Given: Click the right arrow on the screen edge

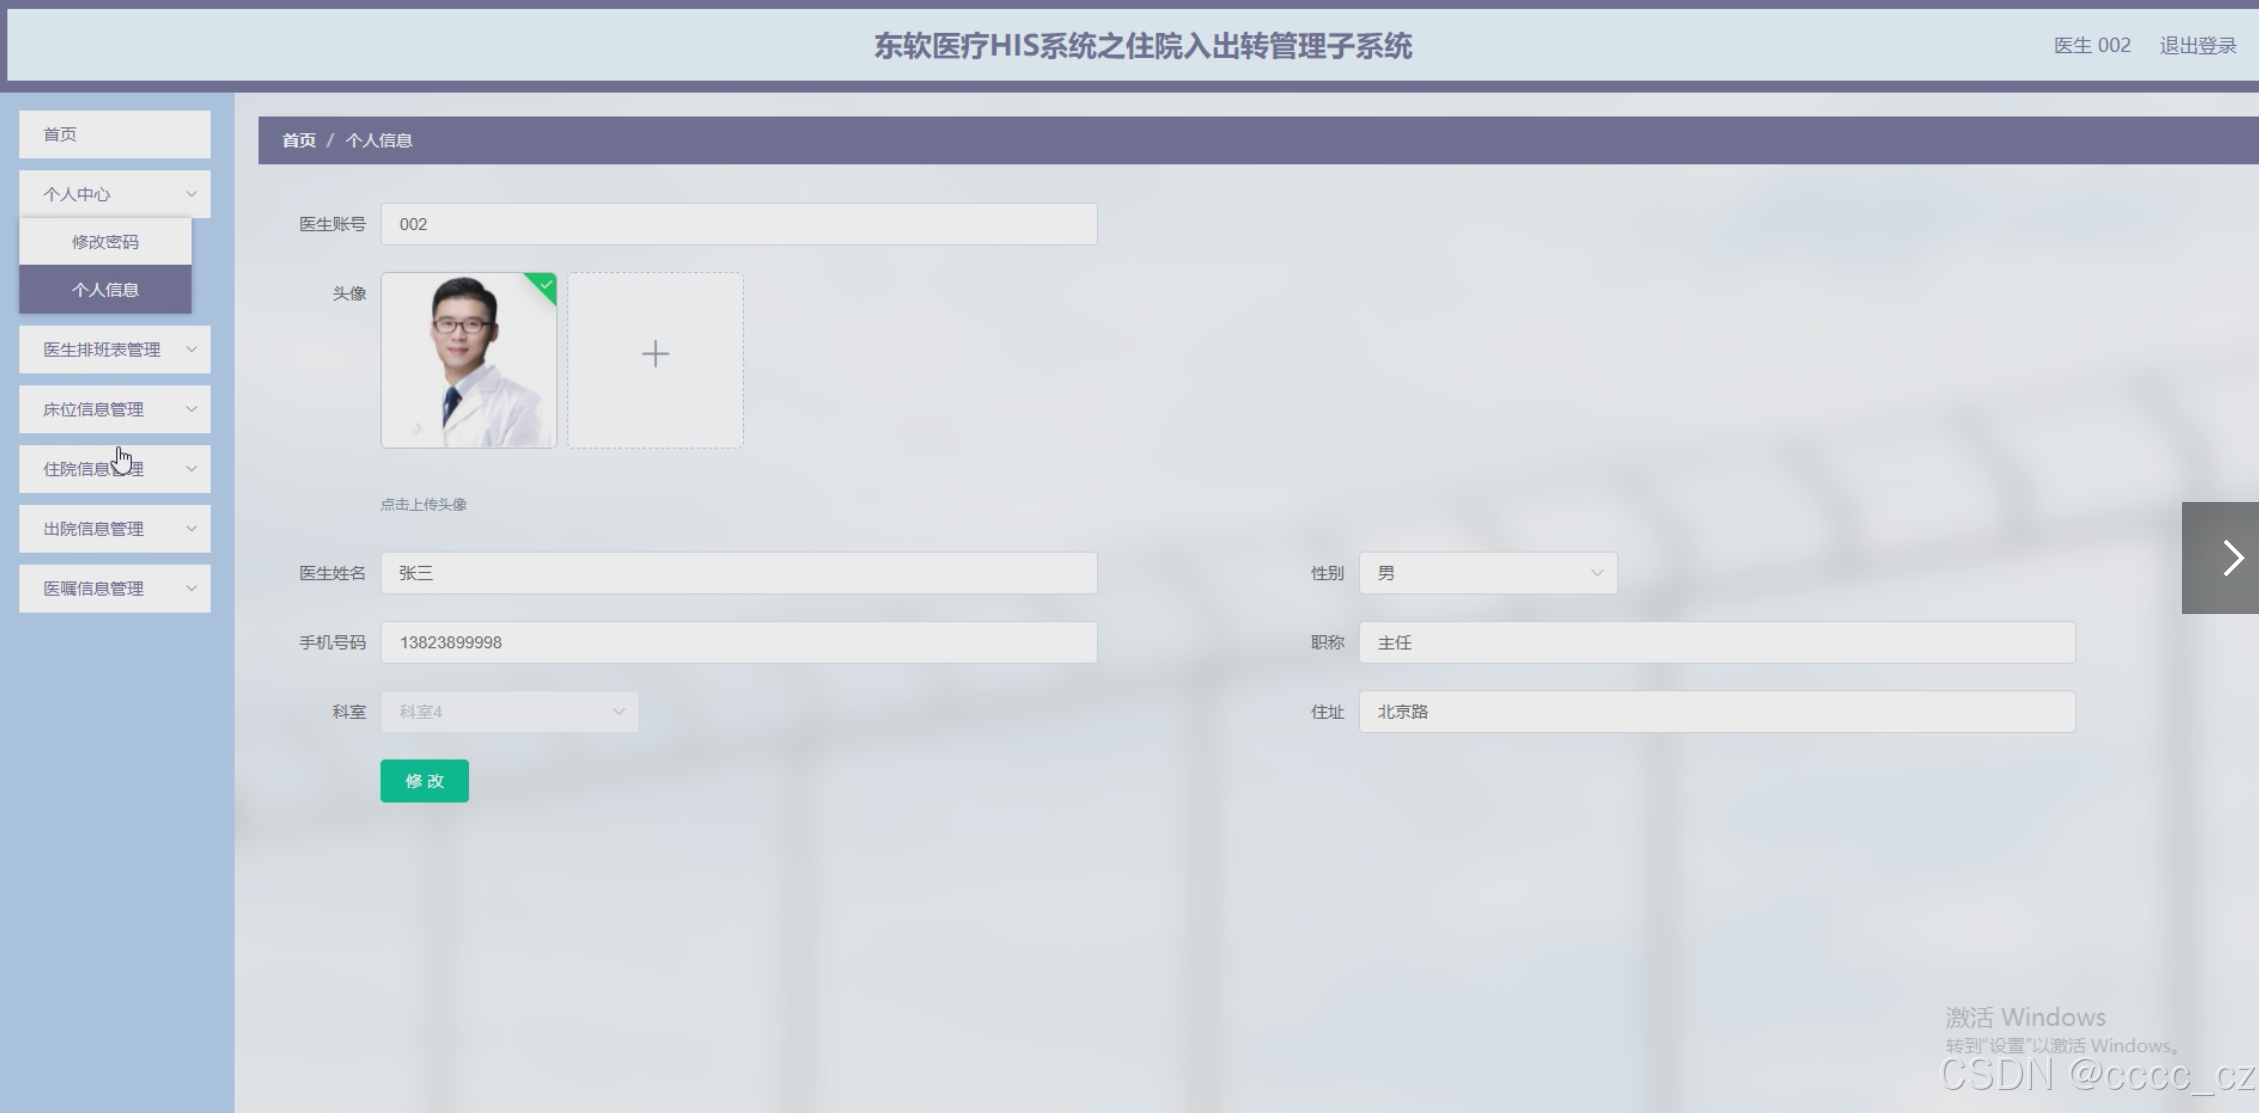Looking at the screenshot, I should click(2231, 558).
